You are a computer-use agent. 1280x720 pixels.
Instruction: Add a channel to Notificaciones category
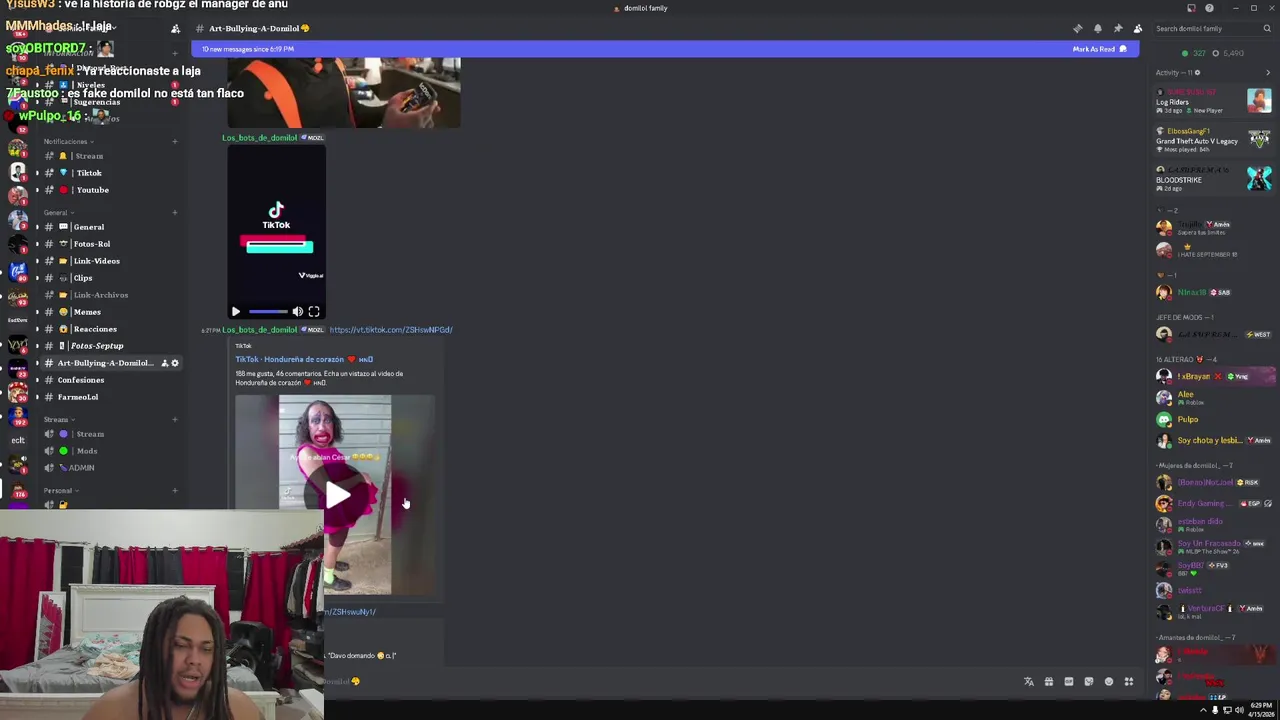175,142
